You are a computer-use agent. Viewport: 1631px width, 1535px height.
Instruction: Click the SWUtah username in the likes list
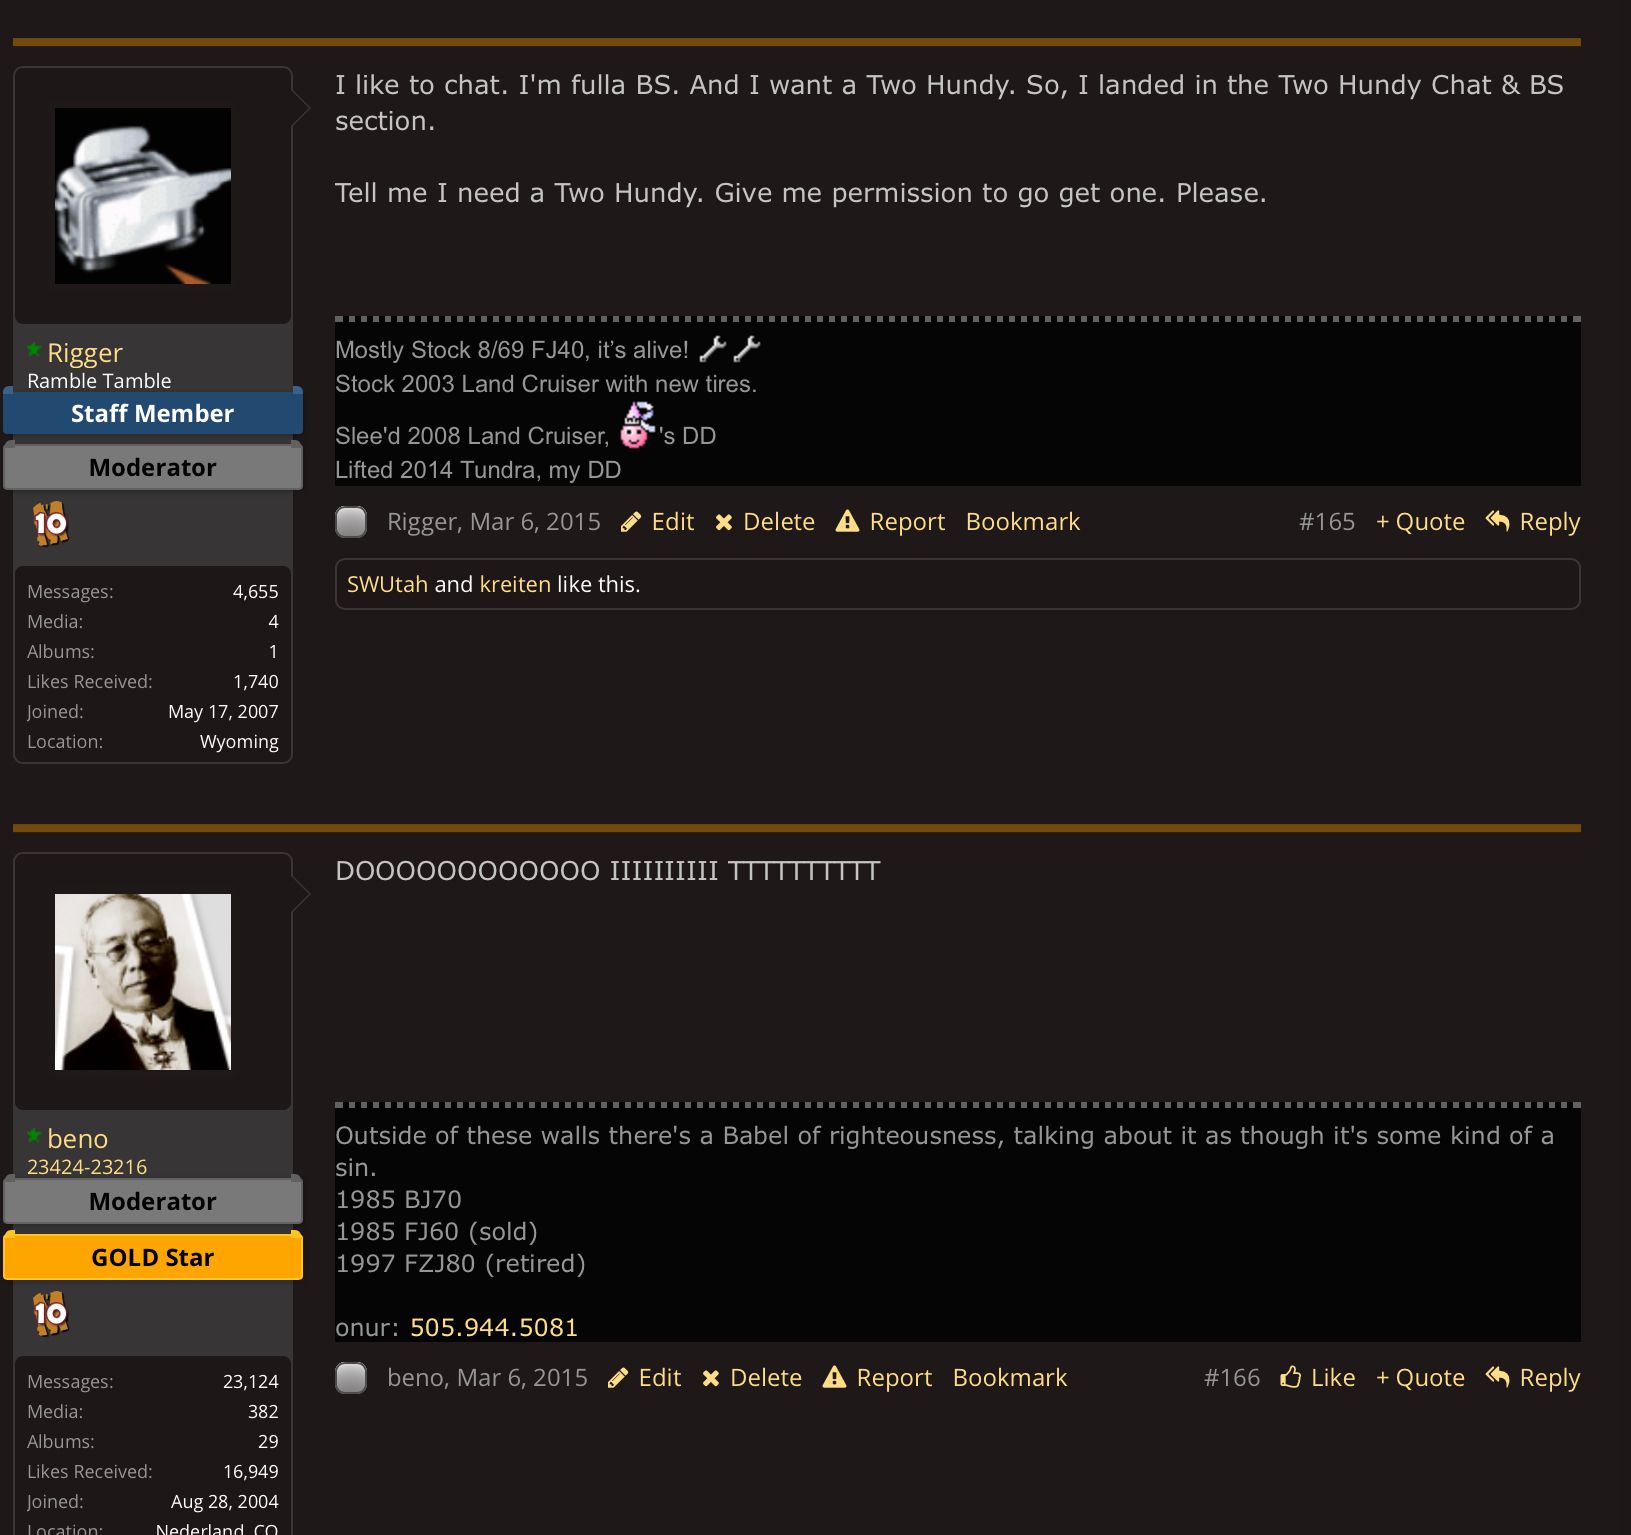pos(387,584)
